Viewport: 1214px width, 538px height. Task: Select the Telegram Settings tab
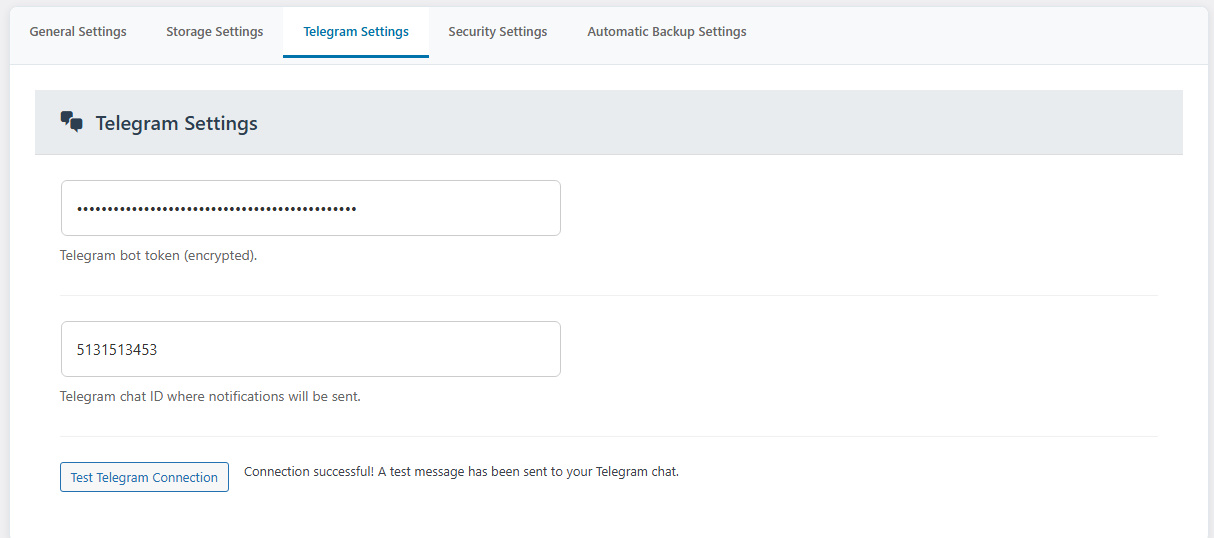[x=356, y=32]
